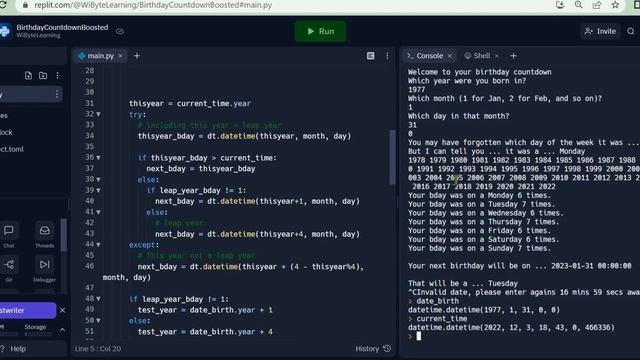Open the selected file's options menu
The width and height of the screenshot is (640, 360).
[x=56, y=94]
